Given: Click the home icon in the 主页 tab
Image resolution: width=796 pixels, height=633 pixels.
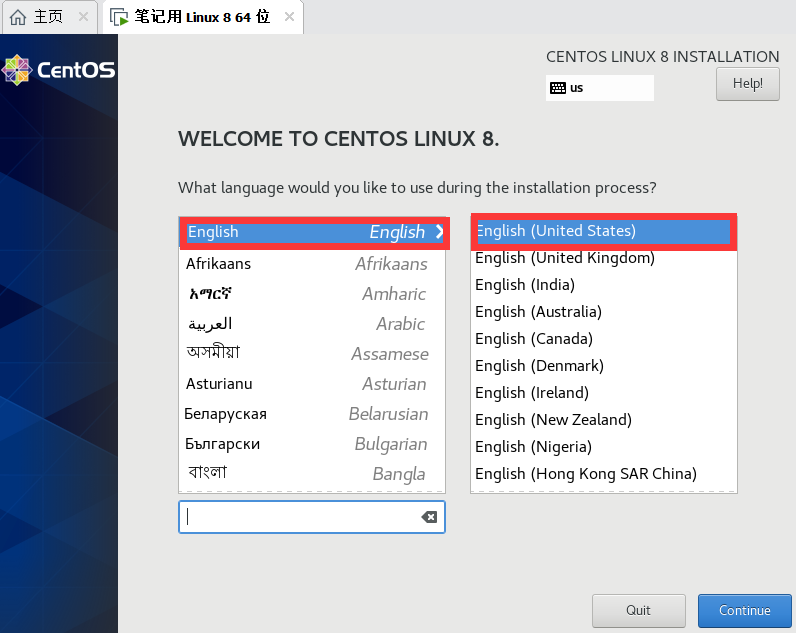Looking at the screenshot, I should pos(18,17).
